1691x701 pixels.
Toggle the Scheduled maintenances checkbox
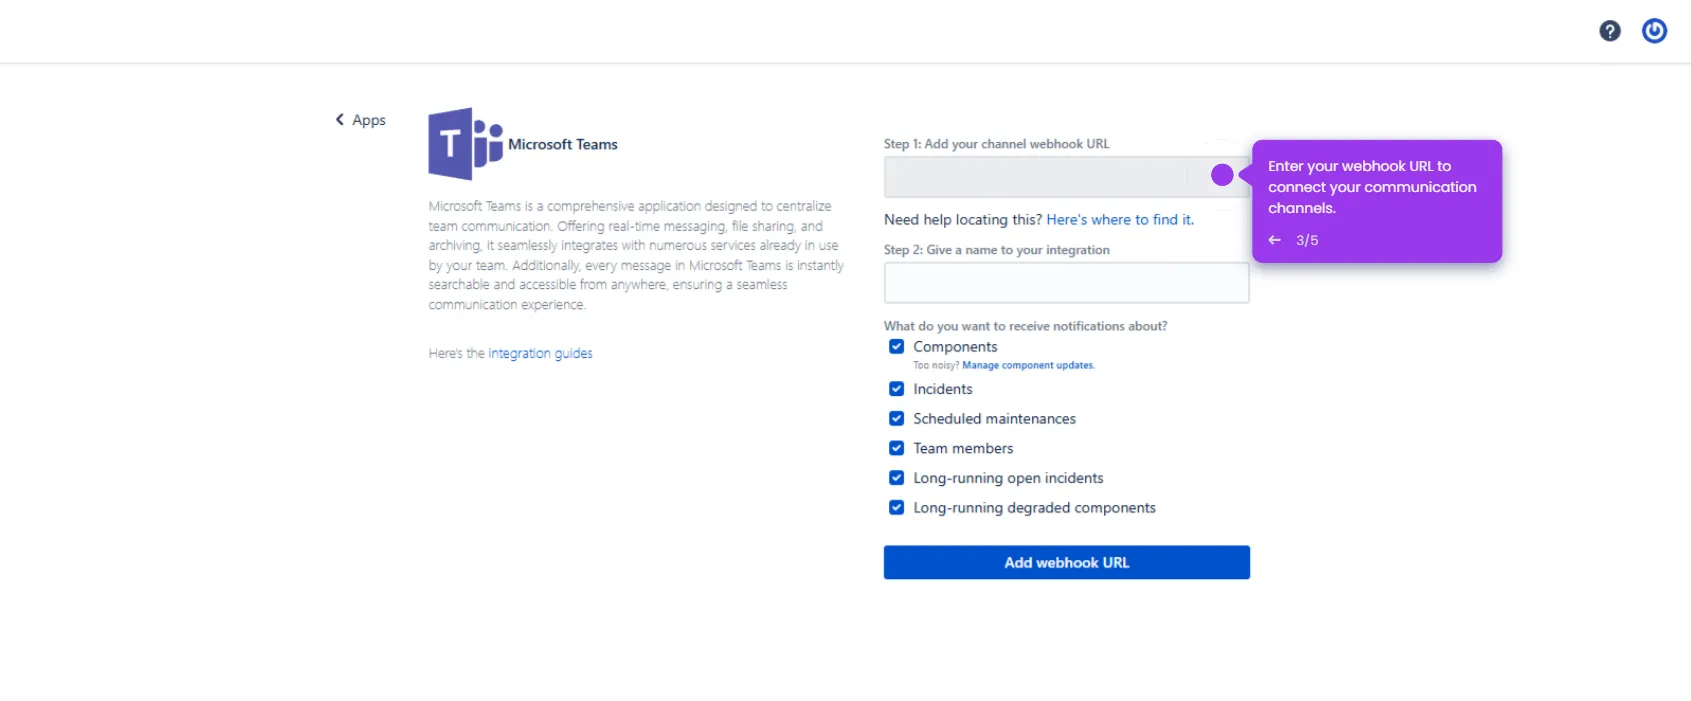897,419
